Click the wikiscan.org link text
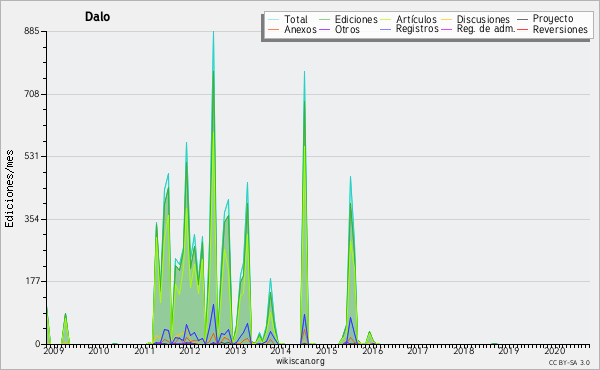 pos(300,361)
